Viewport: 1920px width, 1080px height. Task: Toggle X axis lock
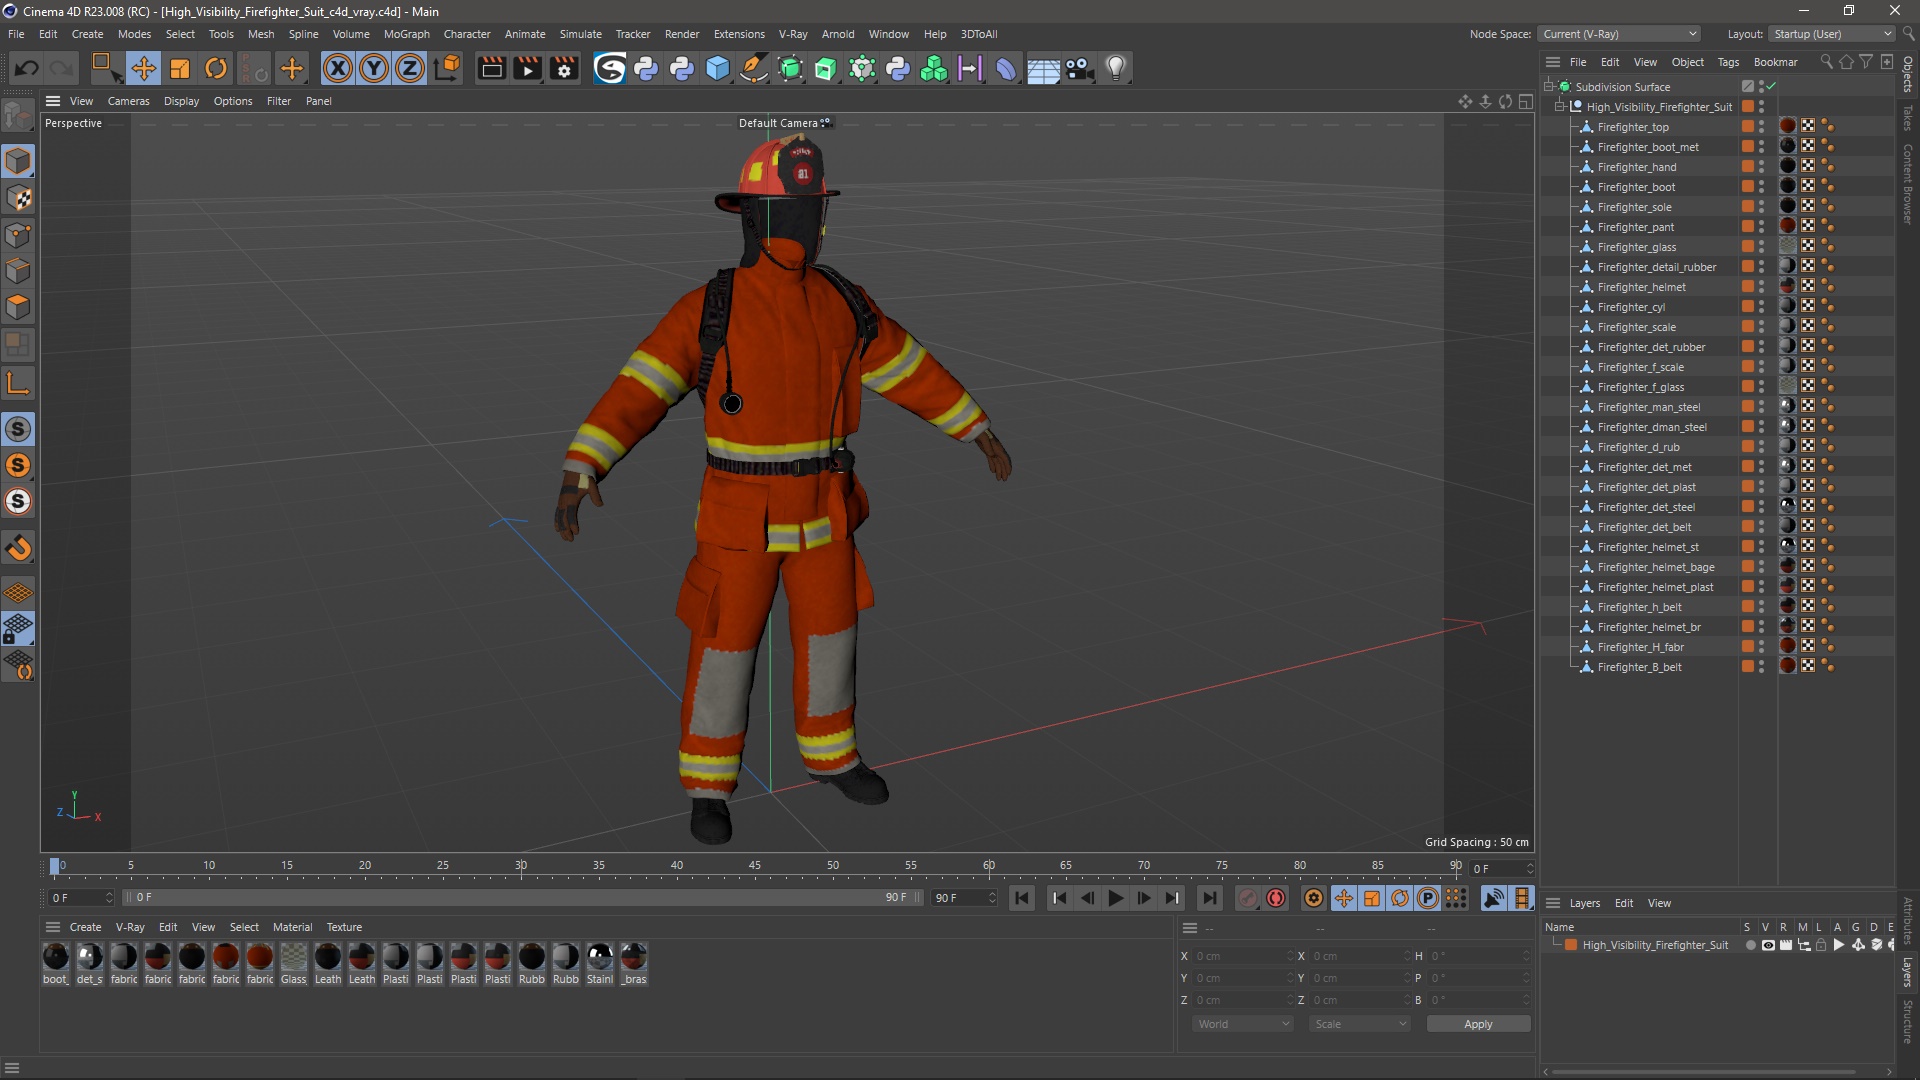pyautogui.click(x=338, y=68)
